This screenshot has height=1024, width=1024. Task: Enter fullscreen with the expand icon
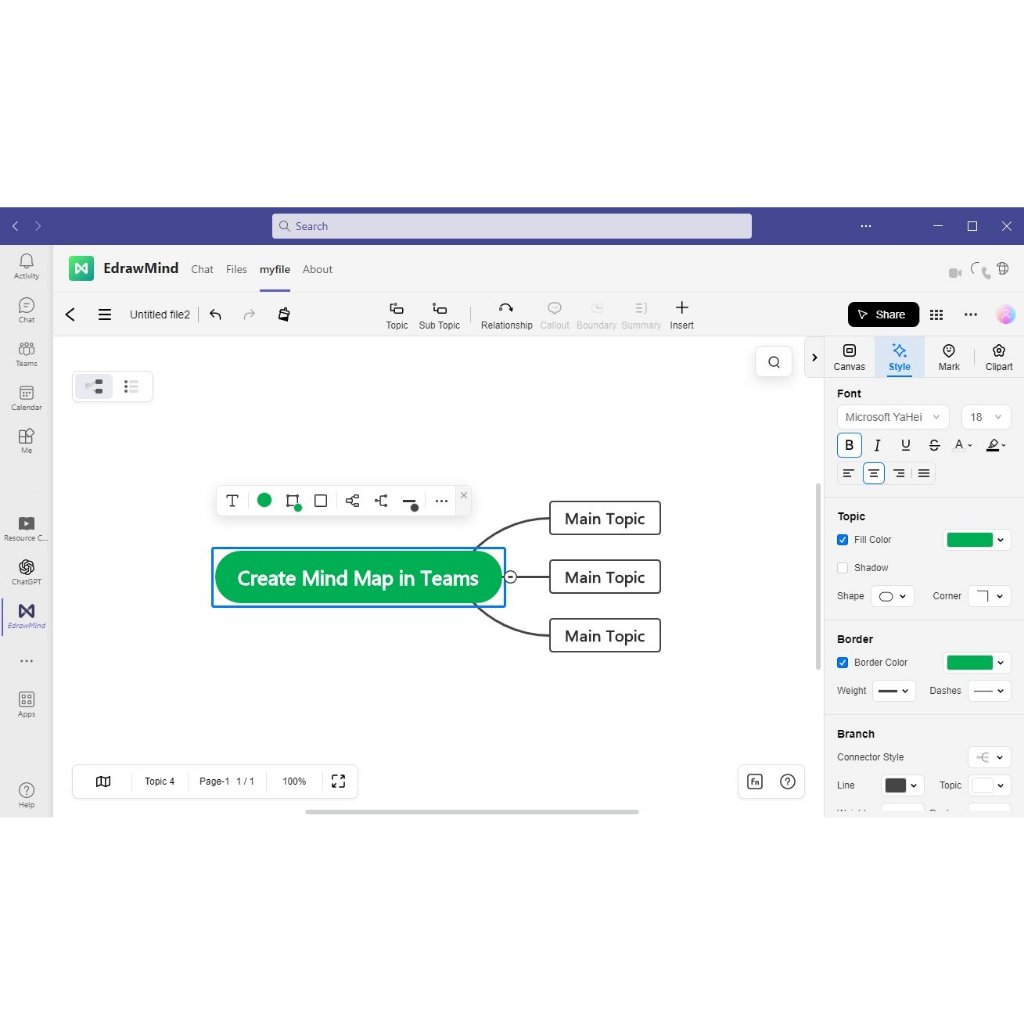[338, 781]
